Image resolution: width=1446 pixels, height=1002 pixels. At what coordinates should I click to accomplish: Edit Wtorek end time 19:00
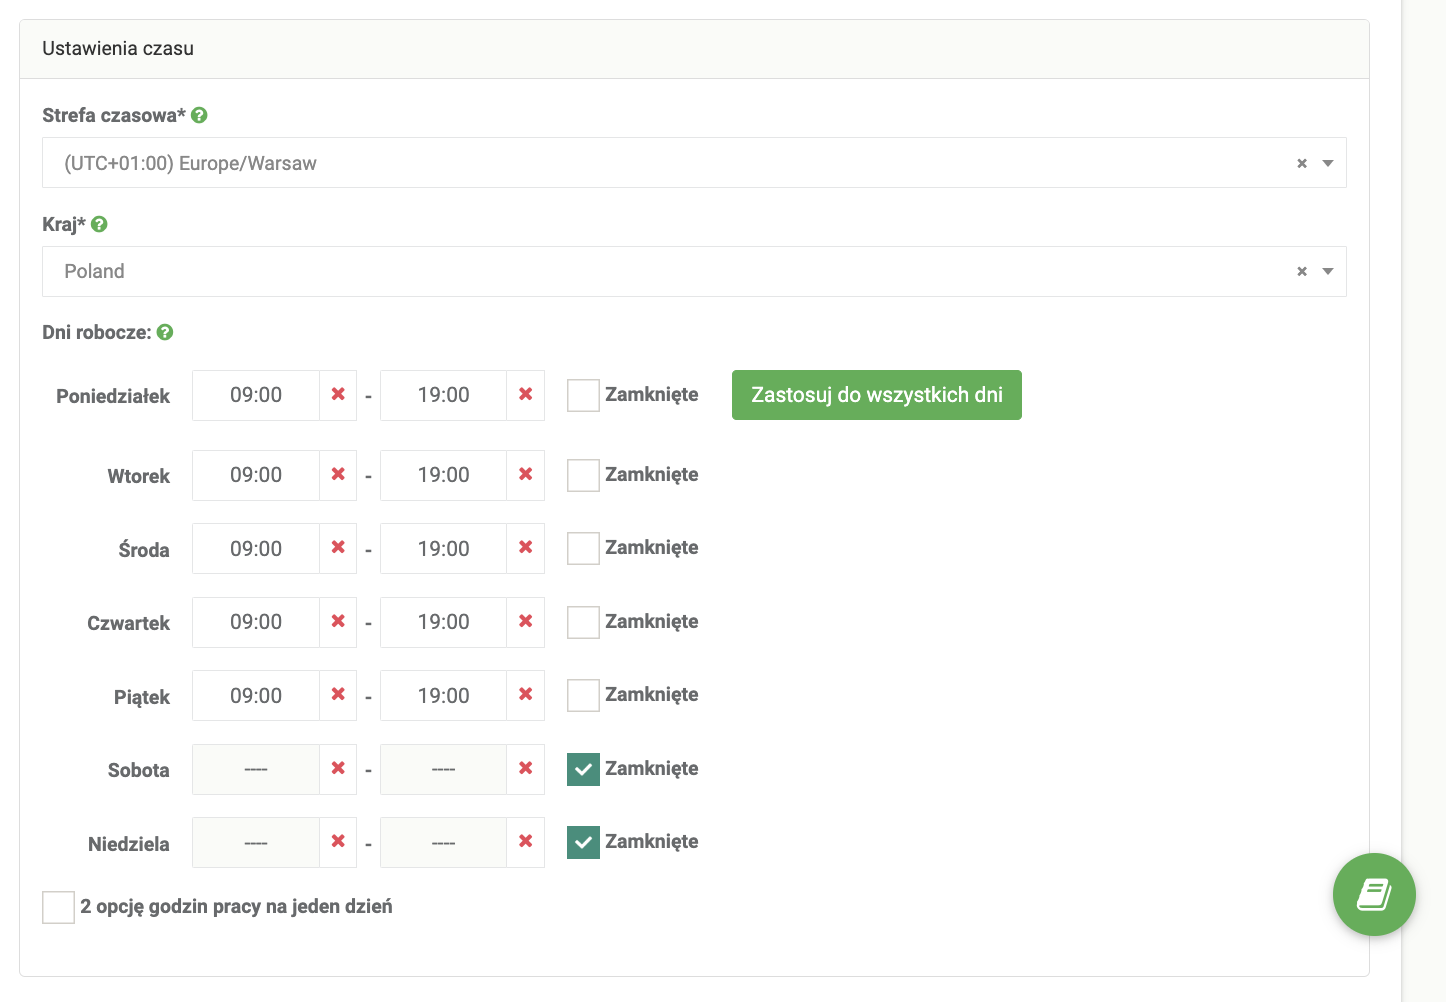click(x=444, y=475)
